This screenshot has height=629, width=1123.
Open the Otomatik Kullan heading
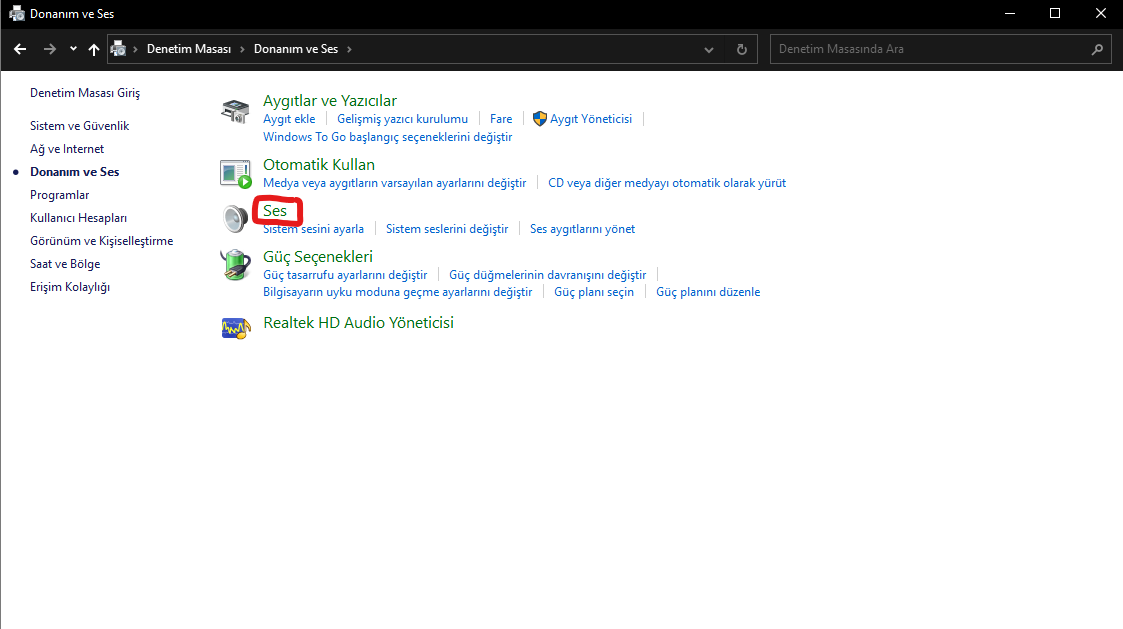point(319,165)
